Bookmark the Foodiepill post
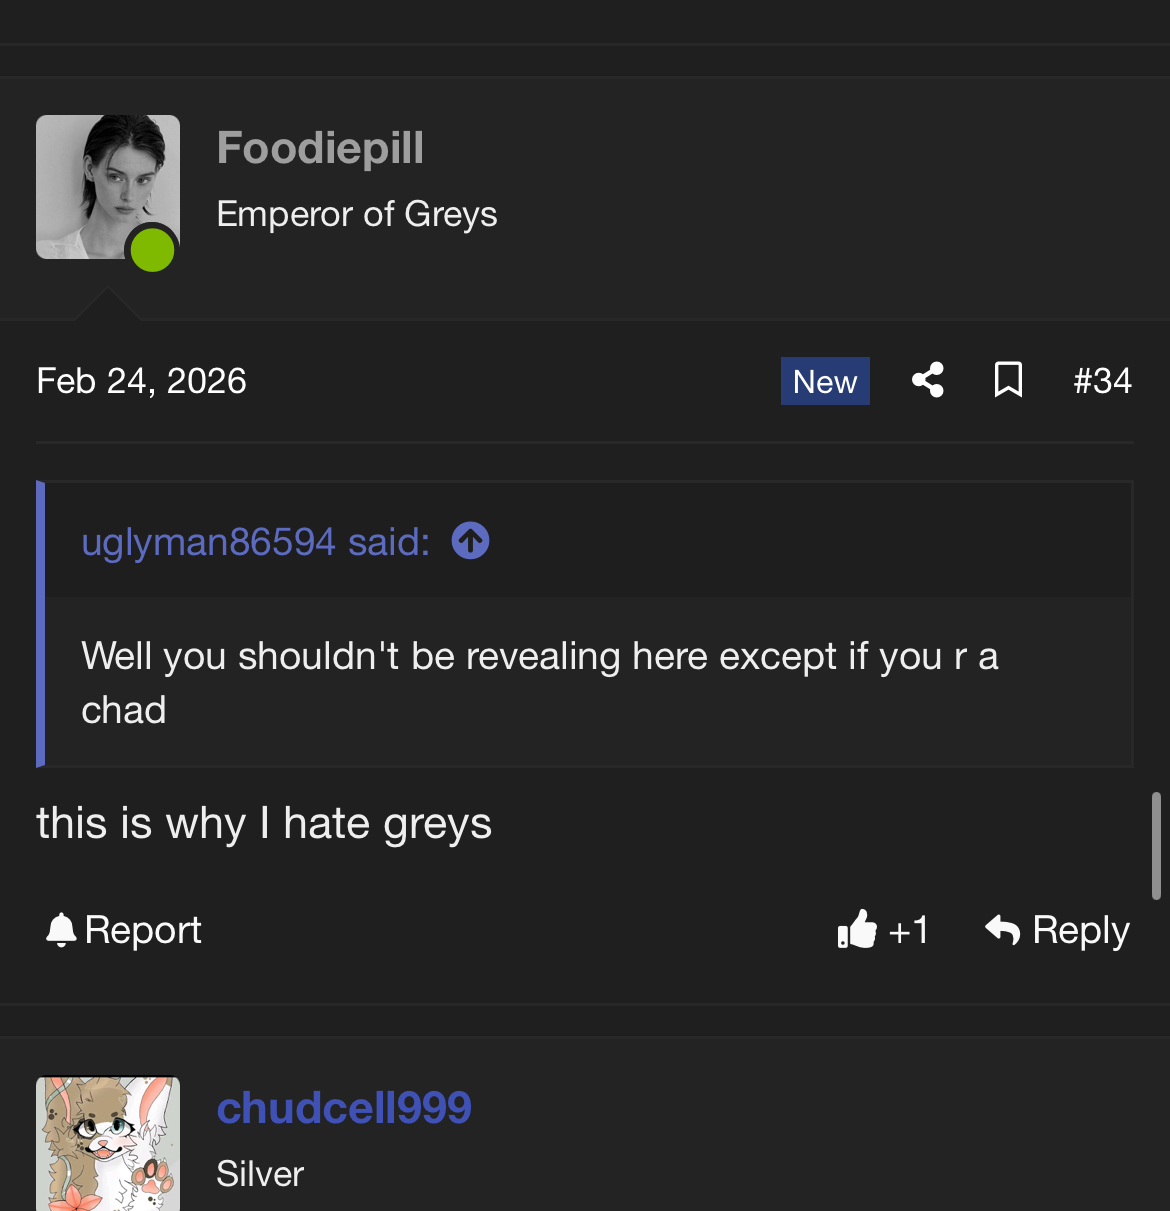The image size is (1170, 1211). pos(1008,380)
